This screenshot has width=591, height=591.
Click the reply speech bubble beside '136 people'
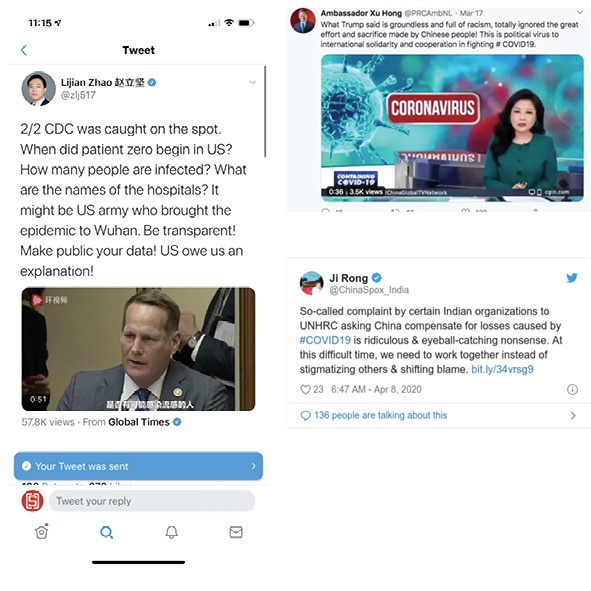click(x=305, y=415)
